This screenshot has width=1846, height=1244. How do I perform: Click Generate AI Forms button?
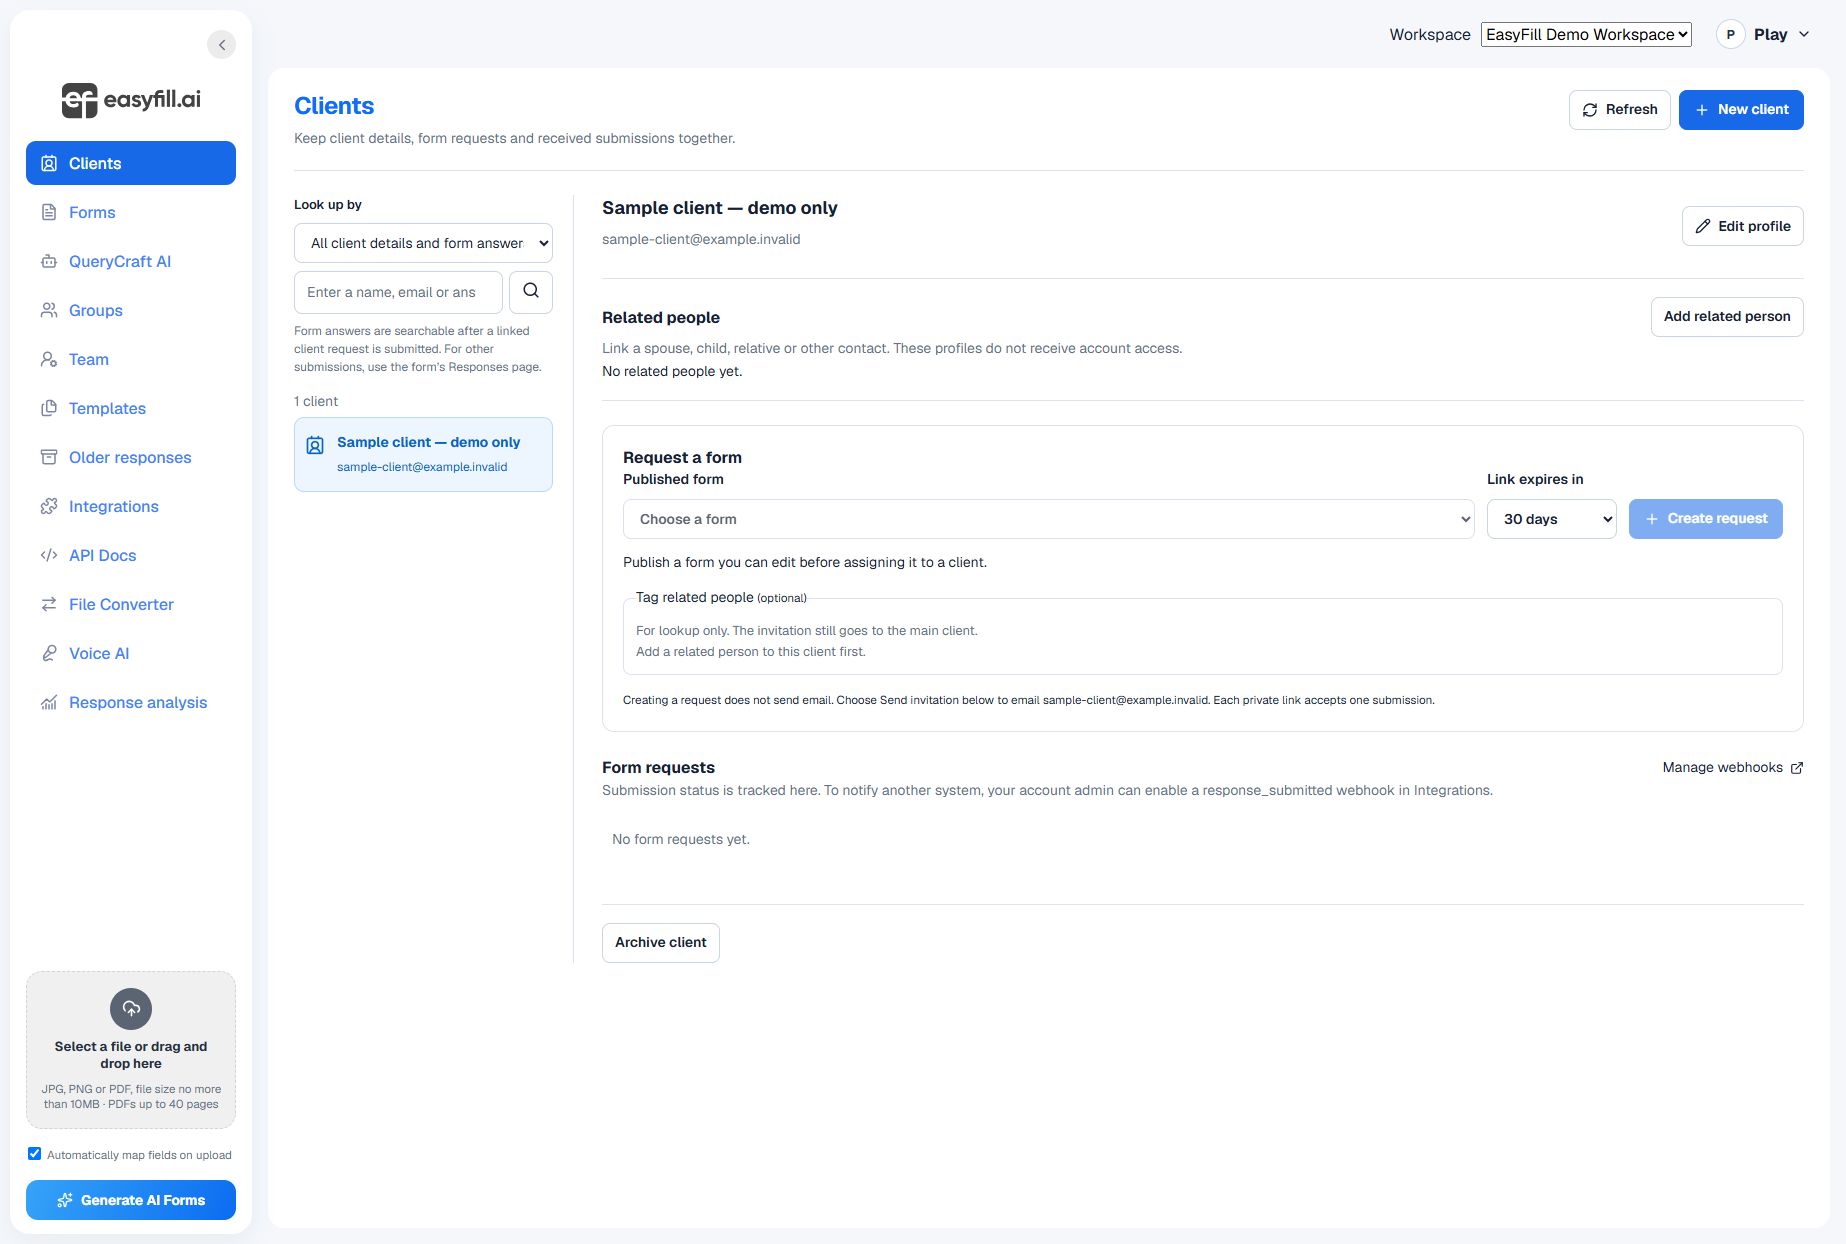(131, 1200)
